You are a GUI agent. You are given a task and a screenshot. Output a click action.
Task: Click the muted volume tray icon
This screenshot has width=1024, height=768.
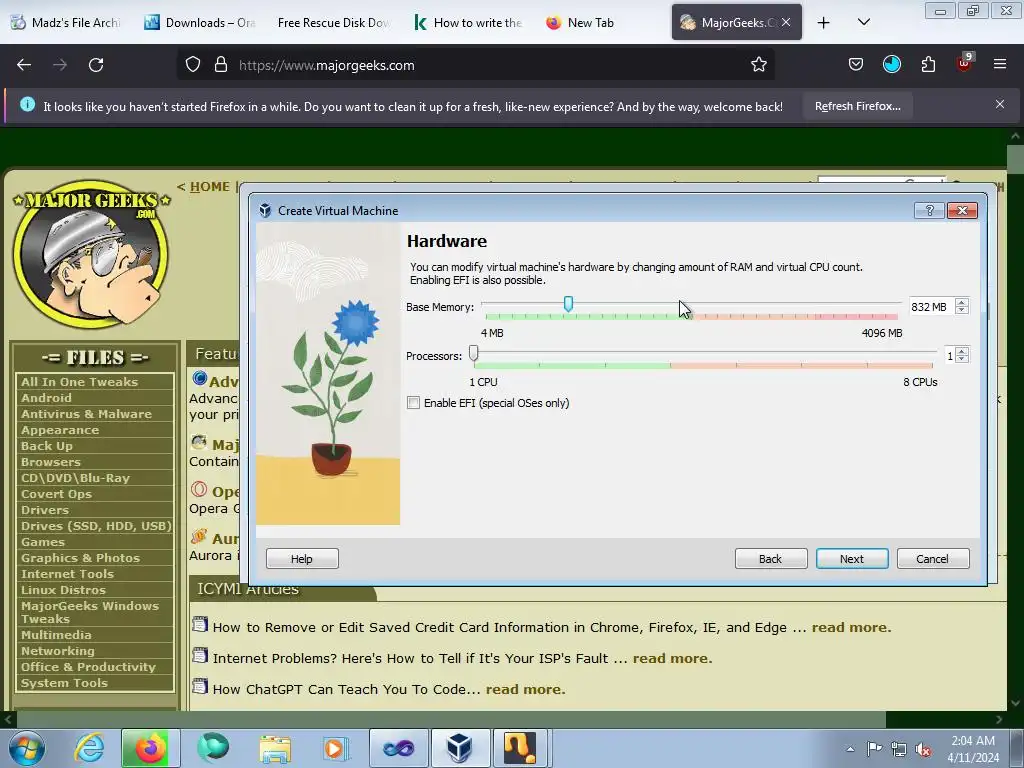click(x=923, y=749)
